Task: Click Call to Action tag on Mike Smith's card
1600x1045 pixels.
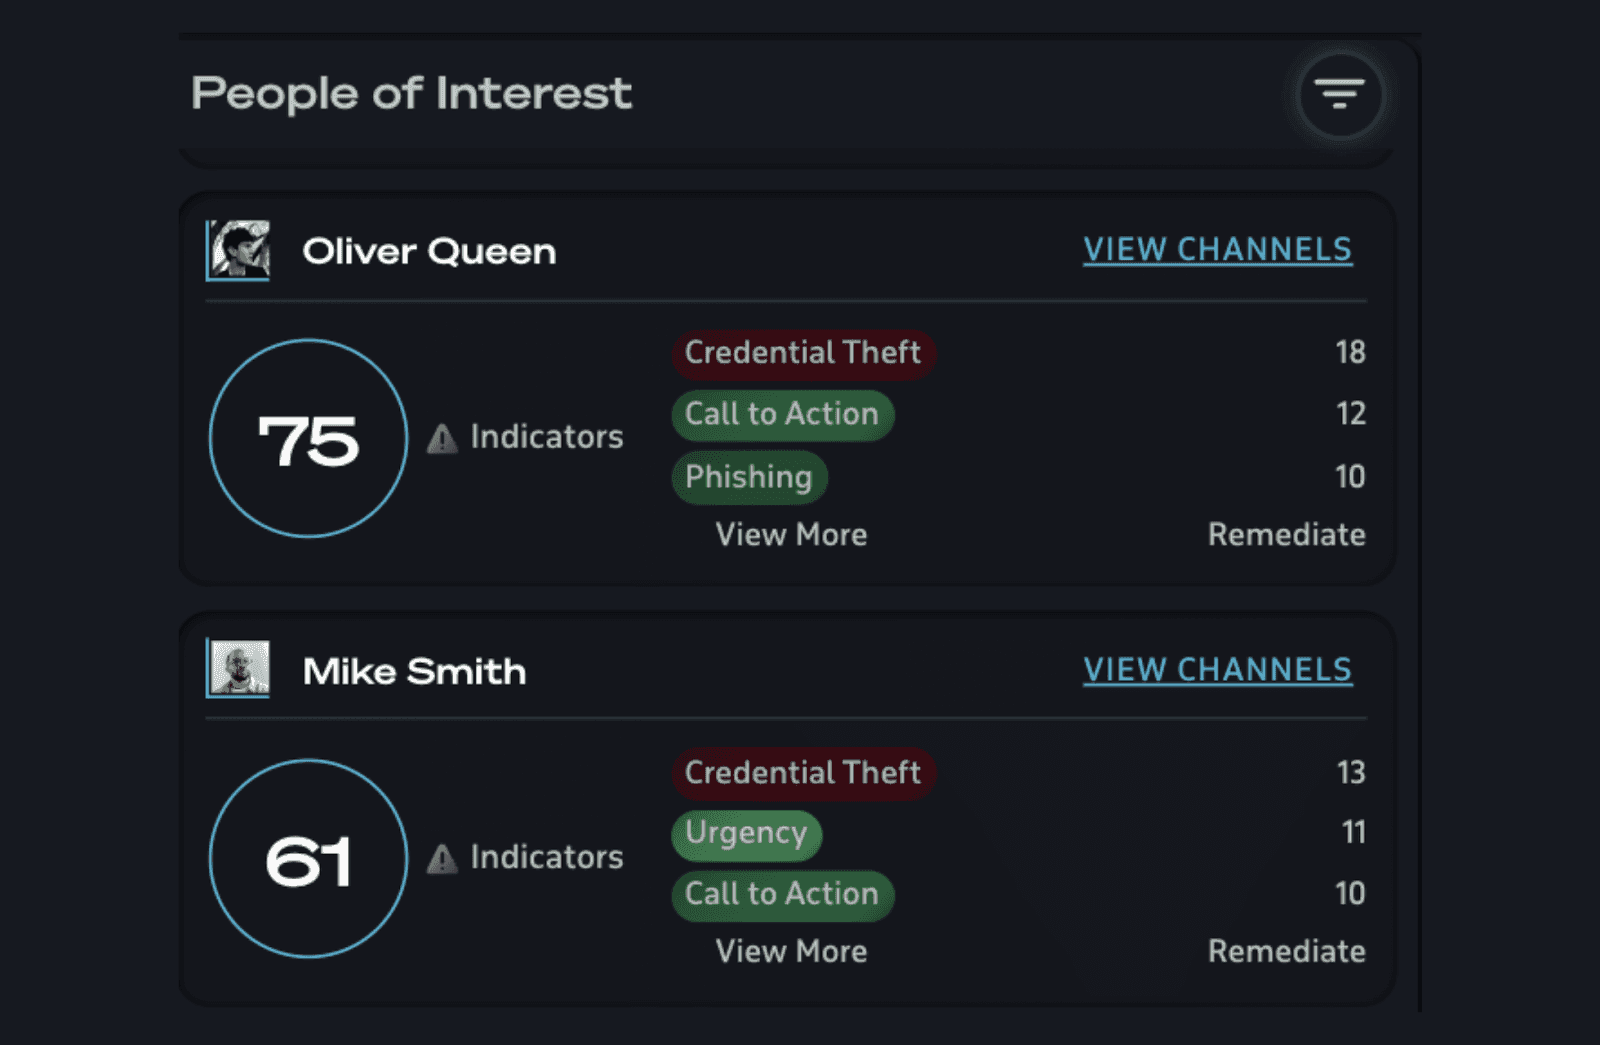Action: point(781,894)
